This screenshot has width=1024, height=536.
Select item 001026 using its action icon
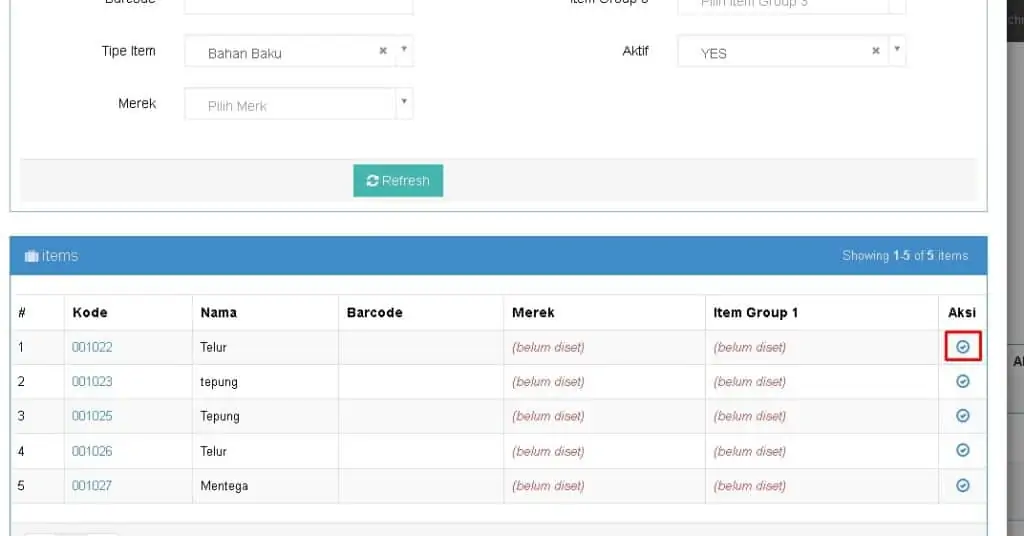tap(962, 451)
